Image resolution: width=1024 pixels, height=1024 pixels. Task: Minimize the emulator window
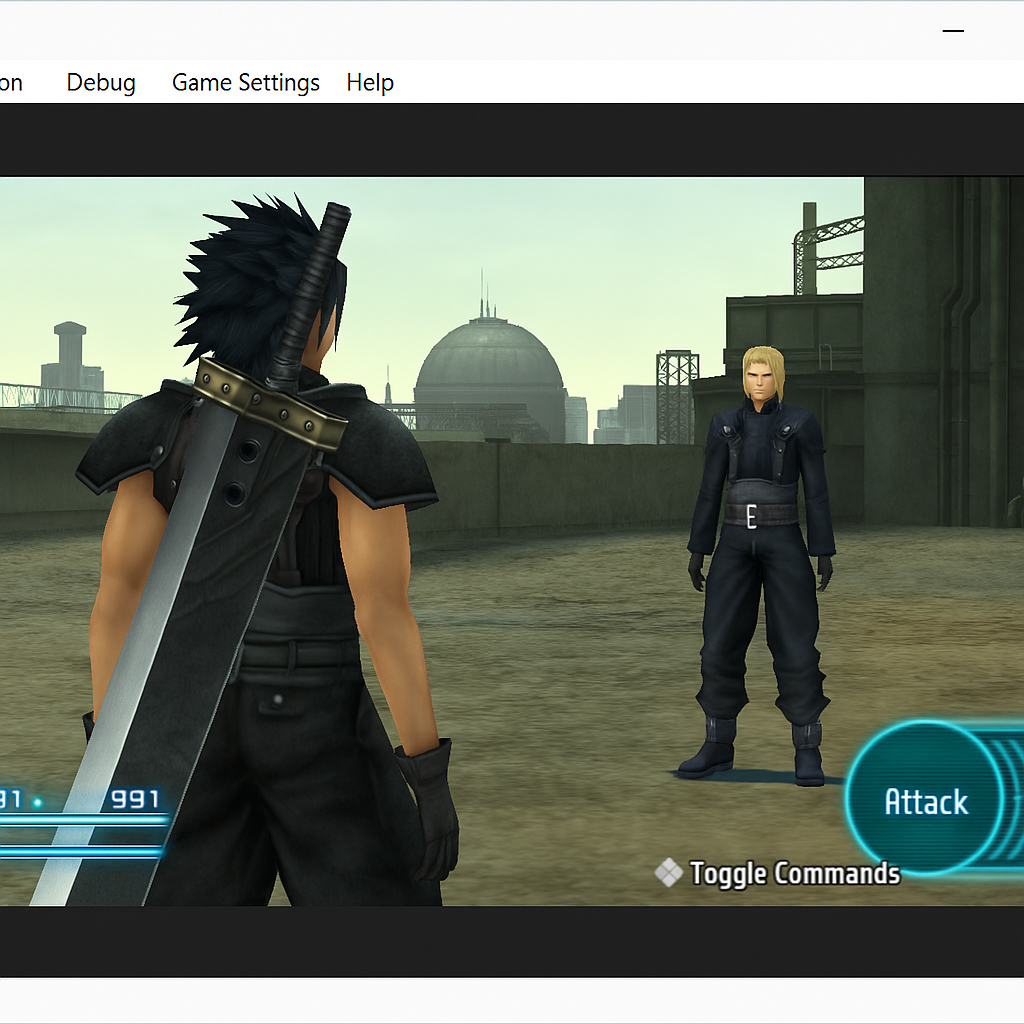point(953,31)
